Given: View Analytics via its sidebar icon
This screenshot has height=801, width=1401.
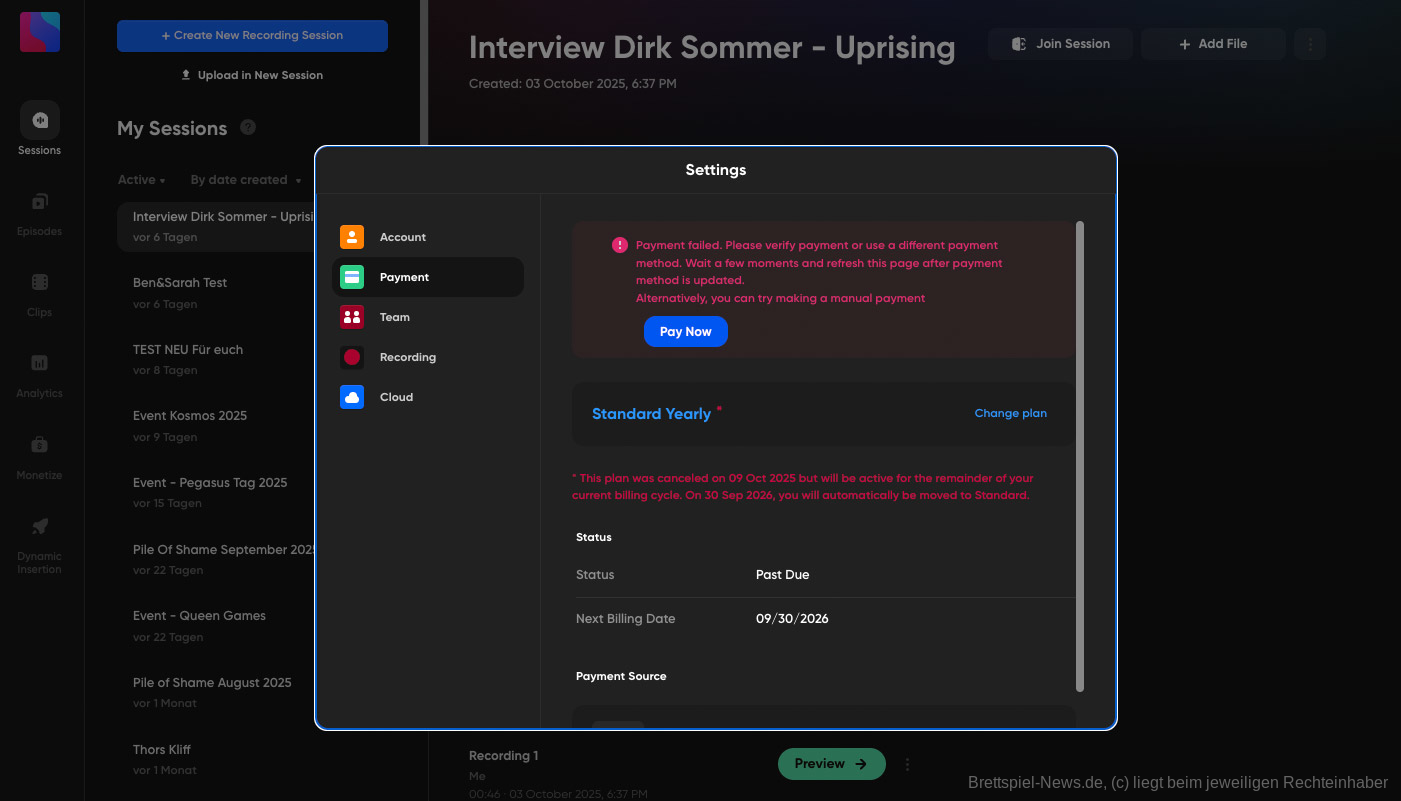Looking at the screenshot, I should point(39,370).
